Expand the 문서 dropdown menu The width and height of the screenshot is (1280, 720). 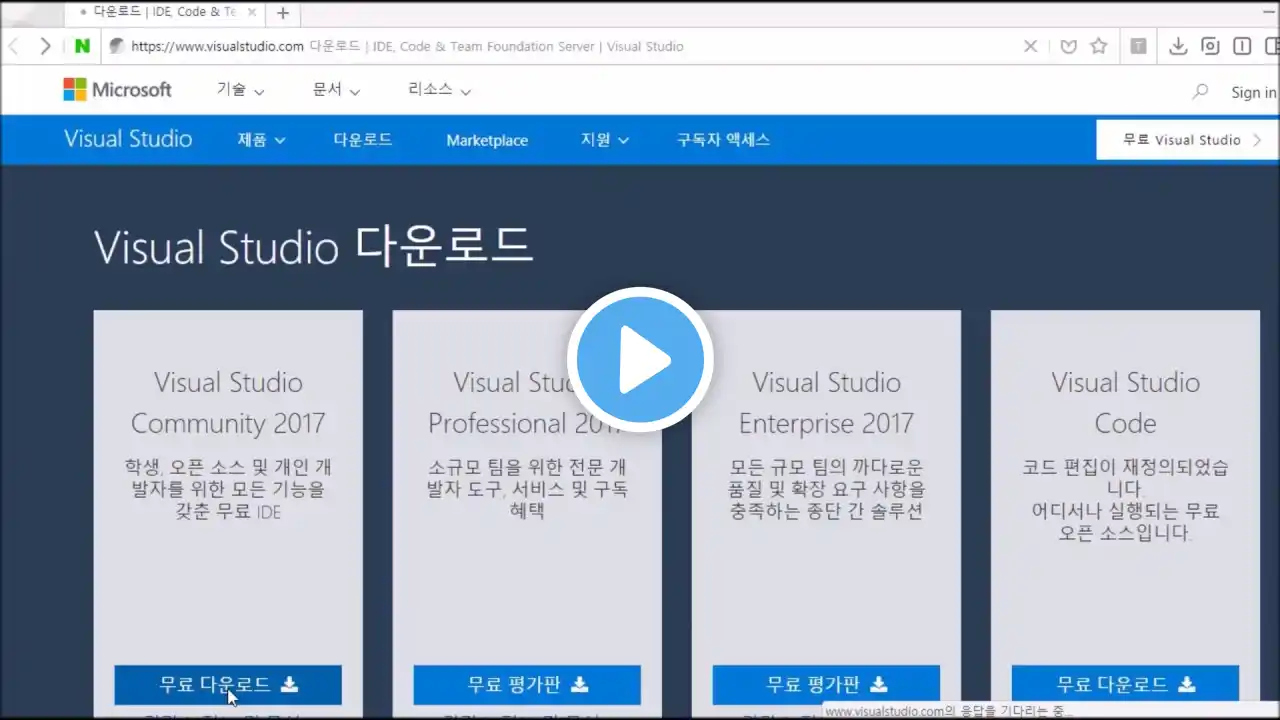point(336,90)
